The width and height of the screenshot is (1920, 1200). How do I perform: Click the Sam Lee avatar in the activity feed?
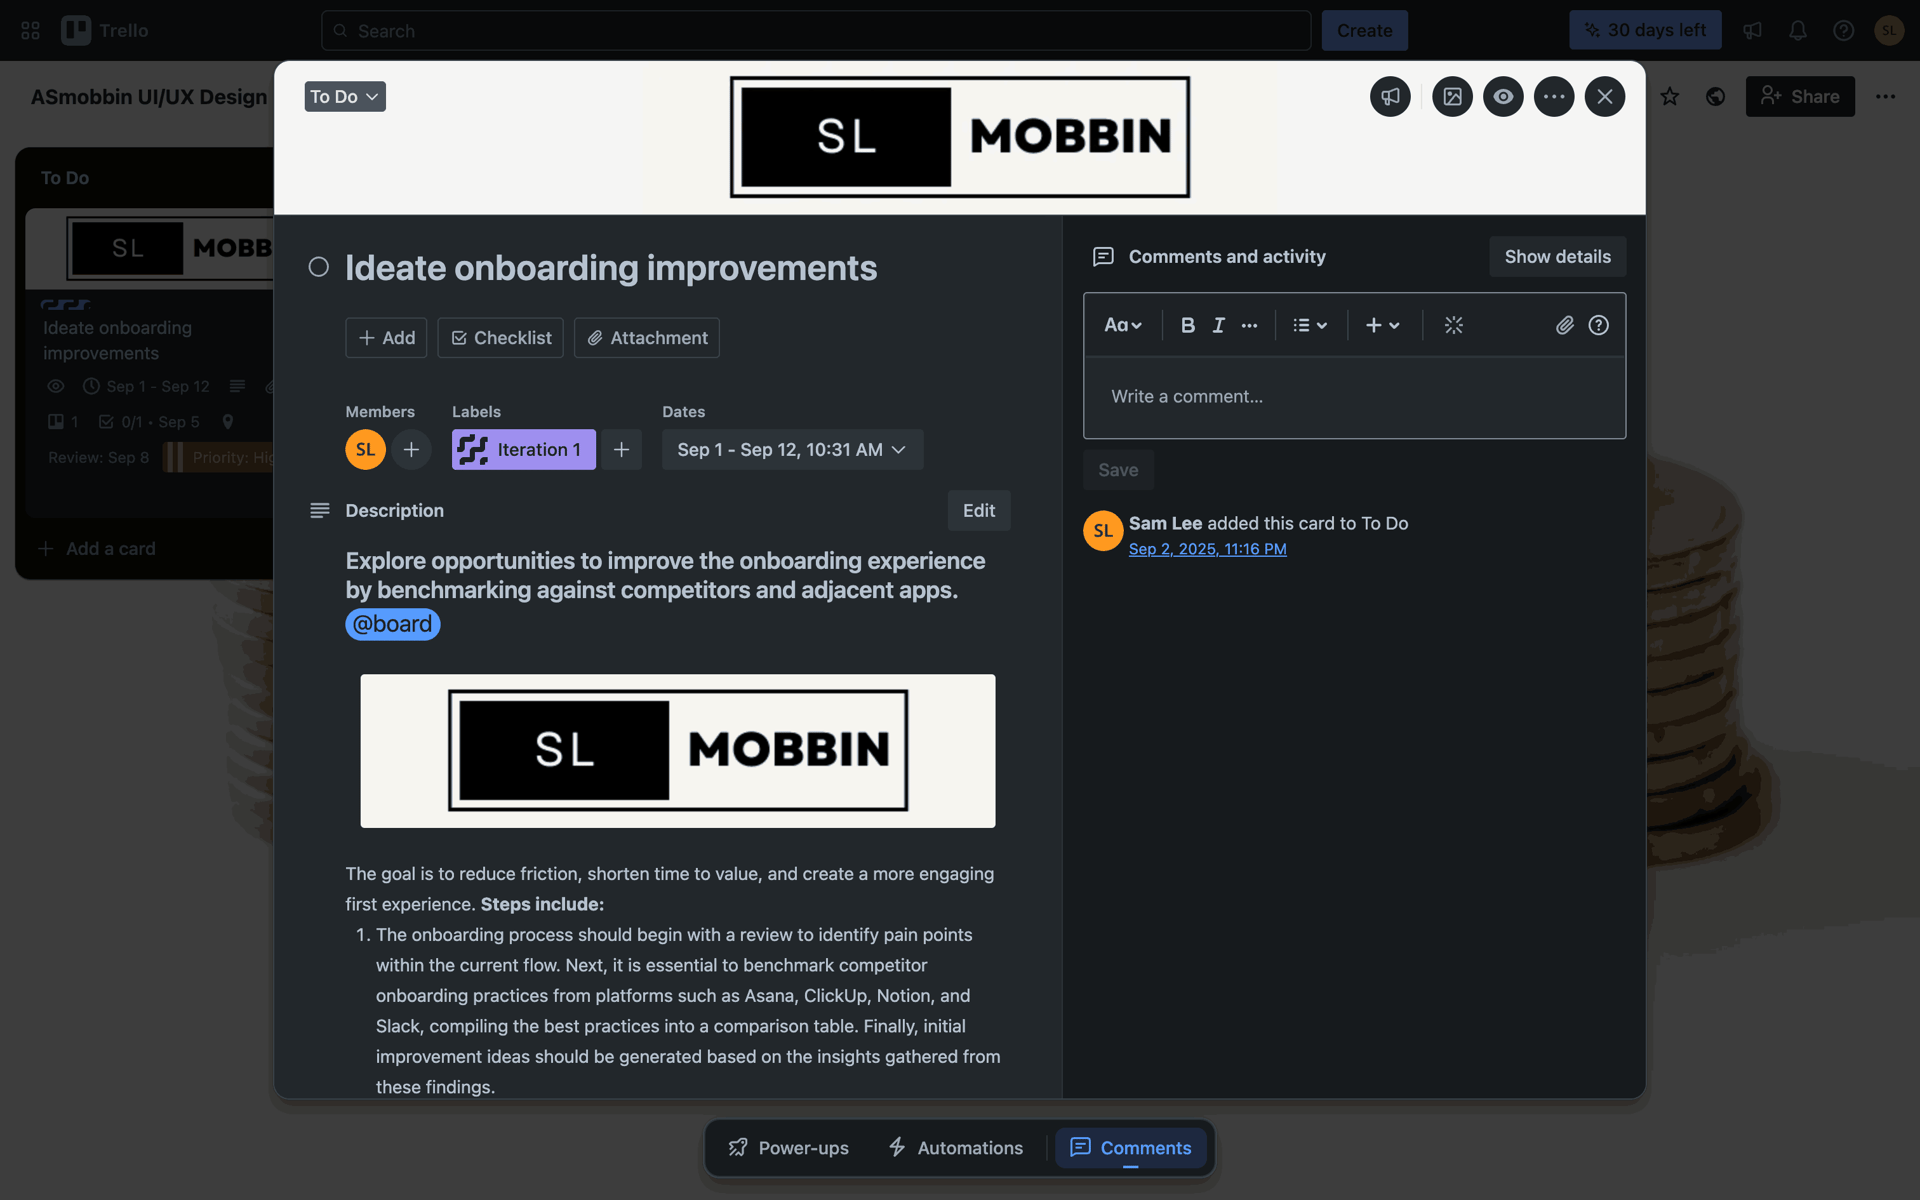1103,531
